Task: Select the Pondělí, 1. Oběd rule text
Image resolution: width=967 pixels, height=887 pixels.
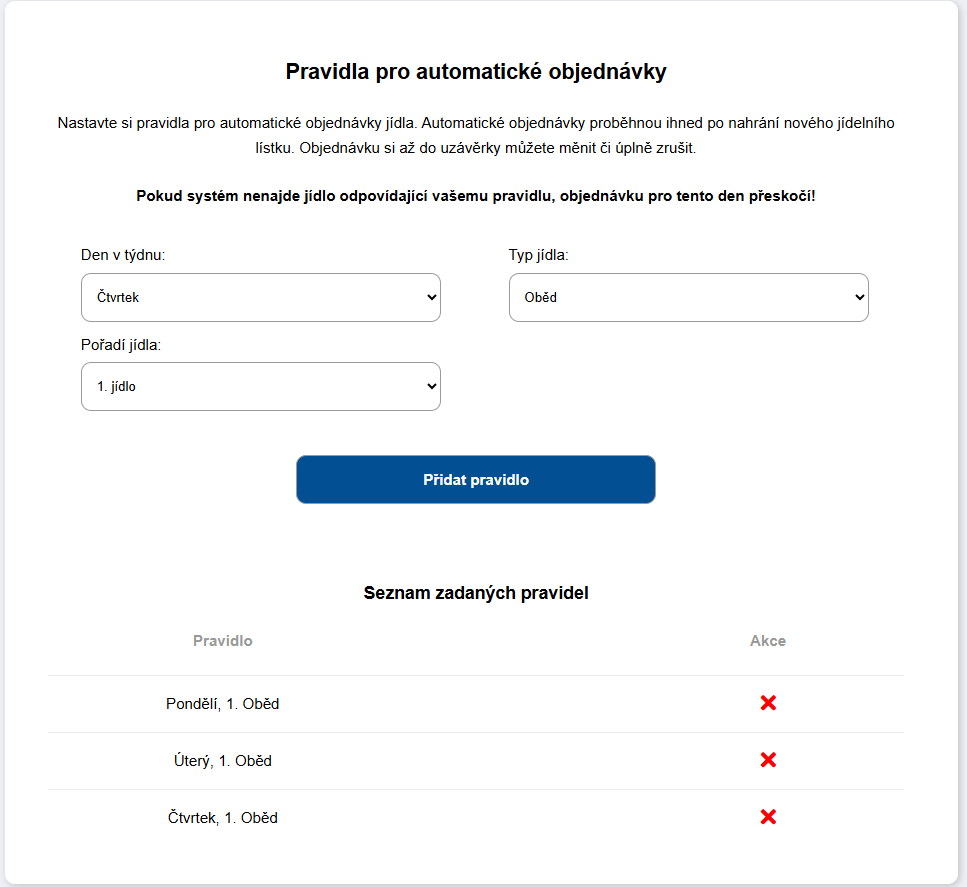Action: pyautogui.click(x=223, y=704)
